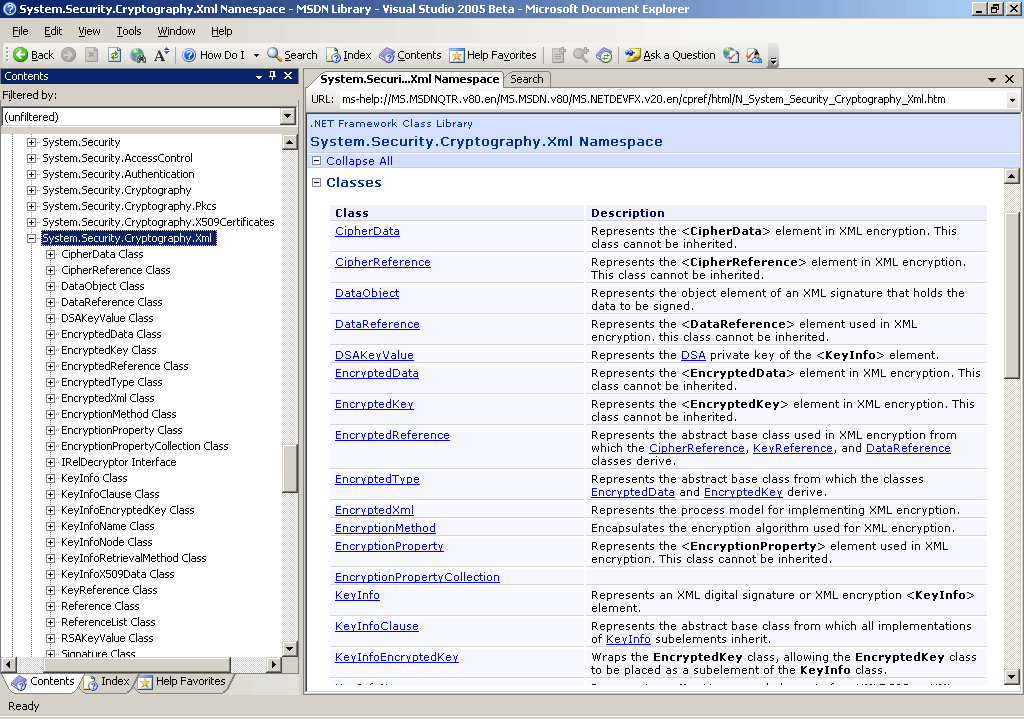Open the How Do I dropdown arrow
The height and width of the screenshot is (719, 1024).
(x=256, y=55)
